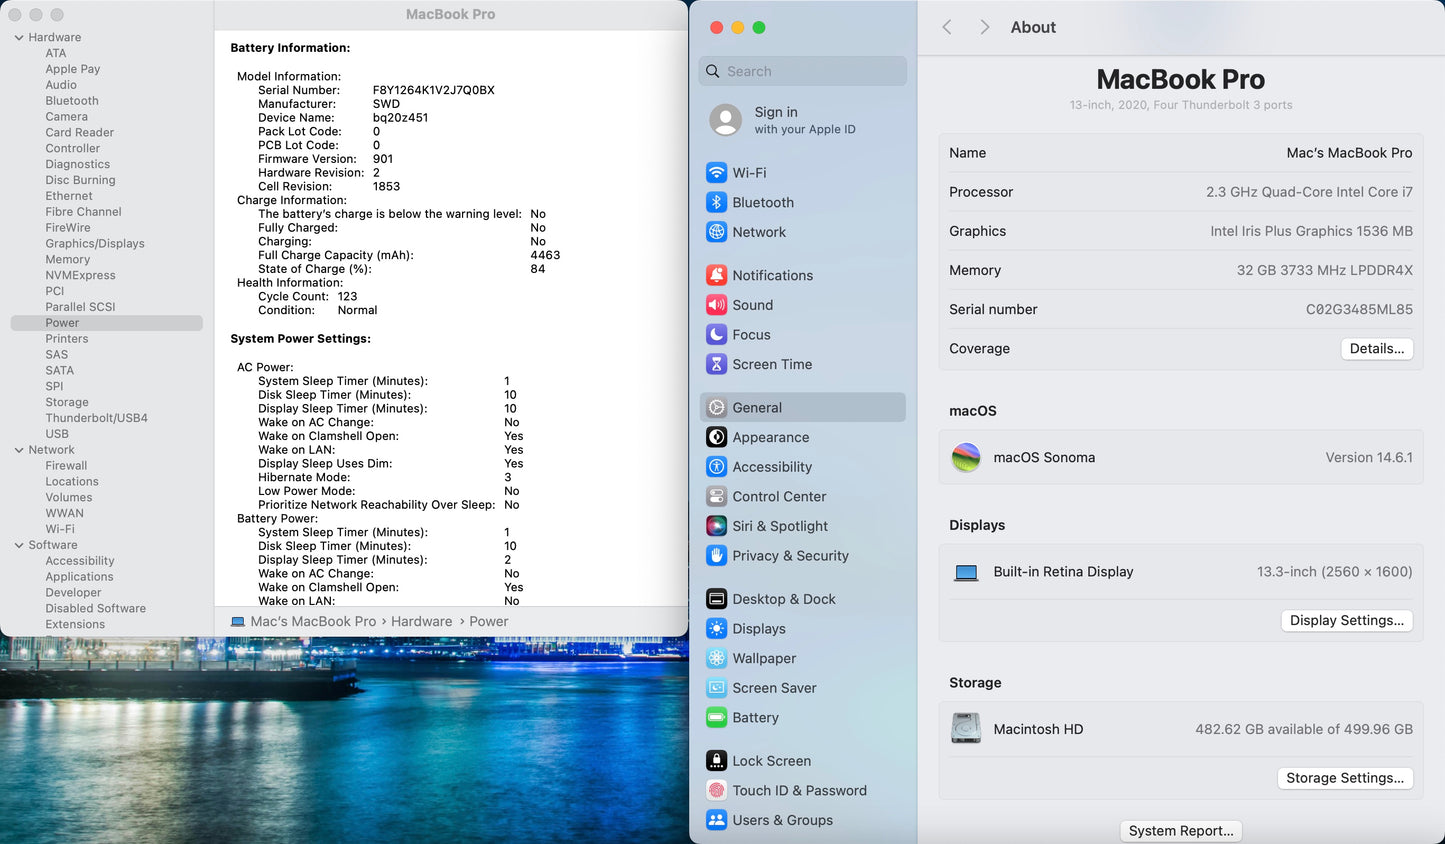Click the Siri & Spotlight icon
The width and height of the screenshot is (1445, 844).
716,526
